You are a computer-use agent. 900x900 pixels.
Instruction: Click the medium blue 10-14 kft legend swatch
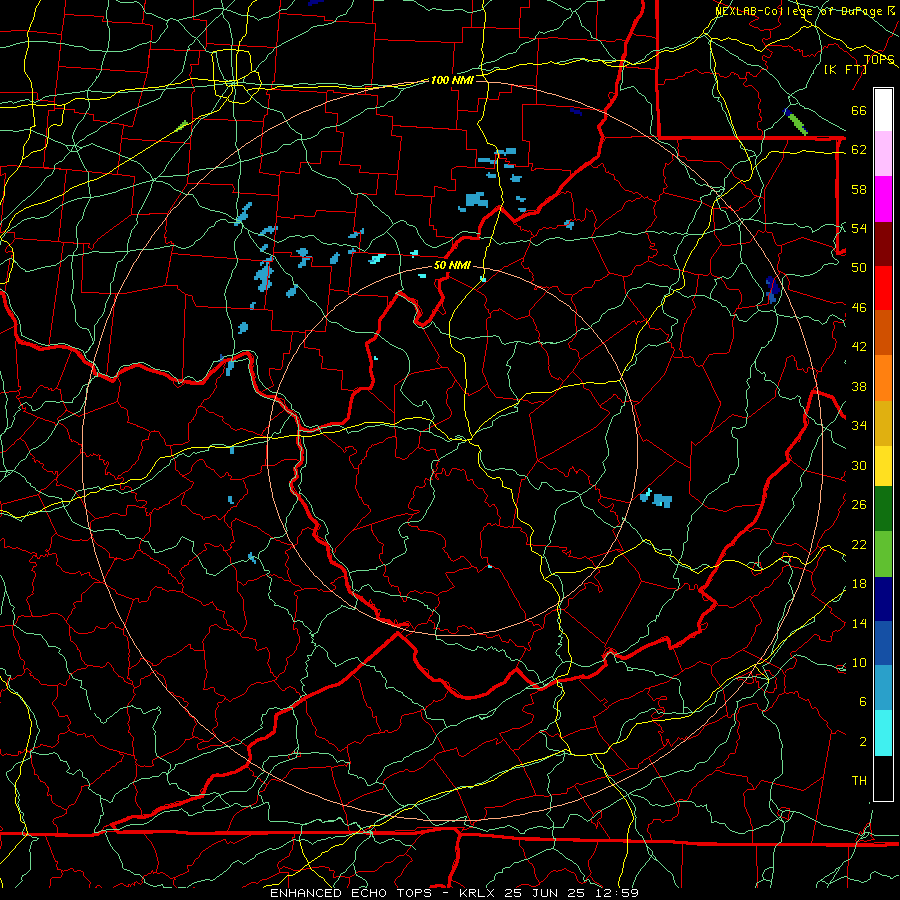pyautogui.click(x=883, y=643)
